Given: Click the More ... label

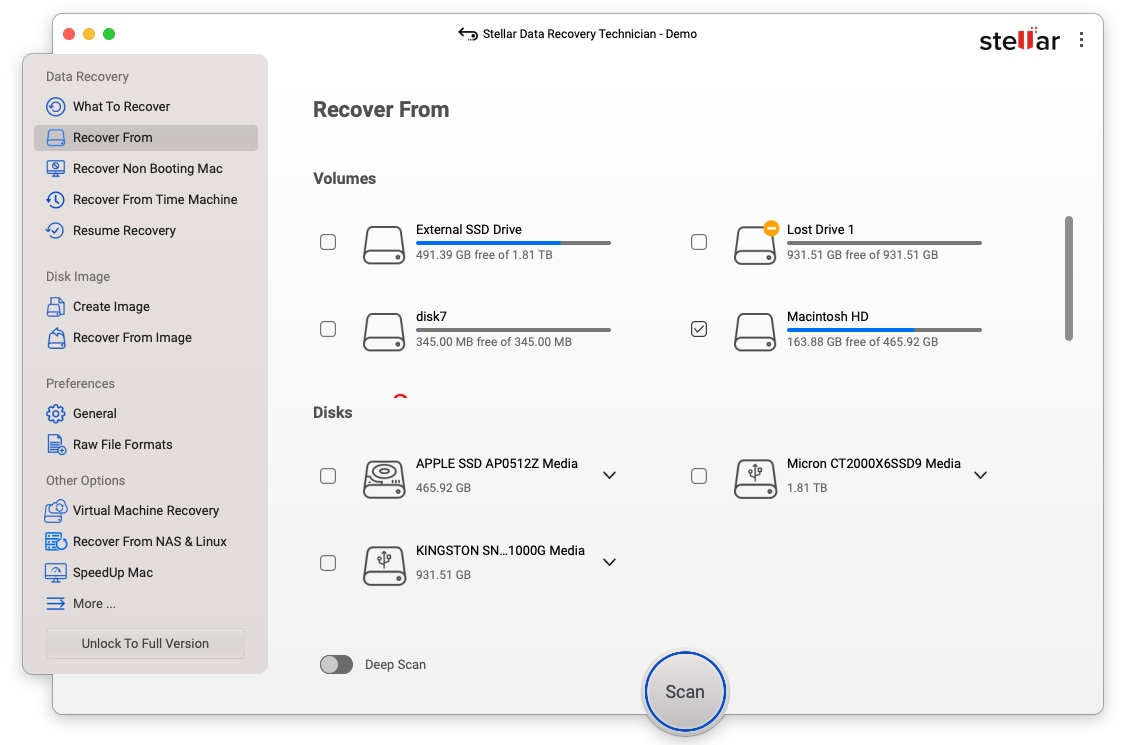Looking at the screenshot, I should [x=94, y=603].
